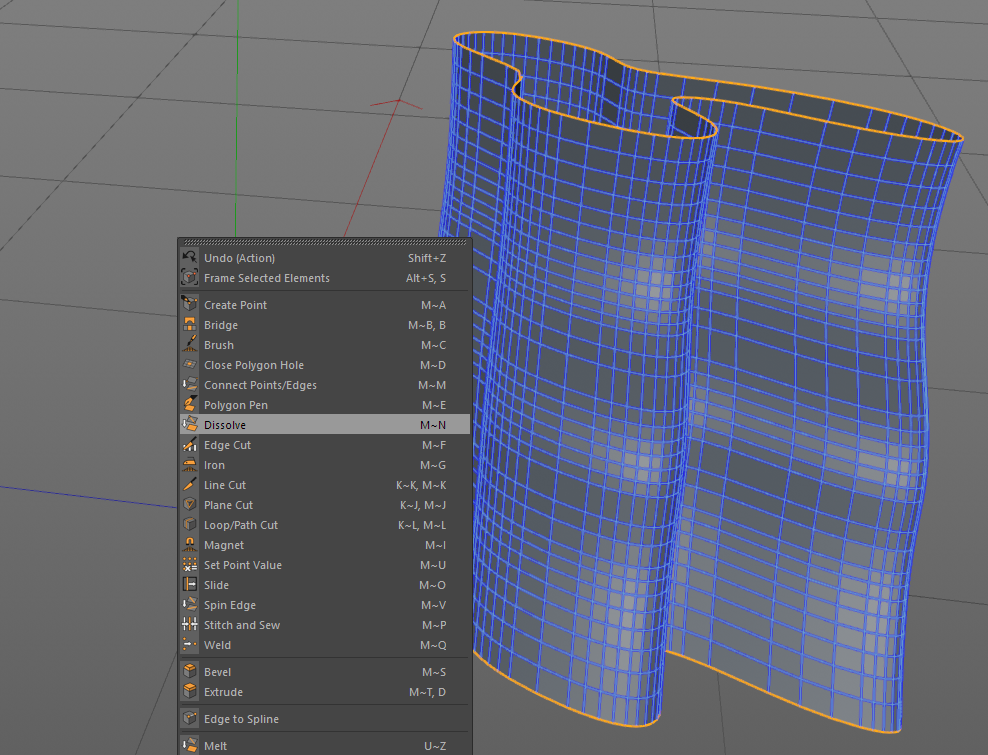Select Close Polygon Hole entry
Viewport: 988px width, 755px height.
pos(325,365)
